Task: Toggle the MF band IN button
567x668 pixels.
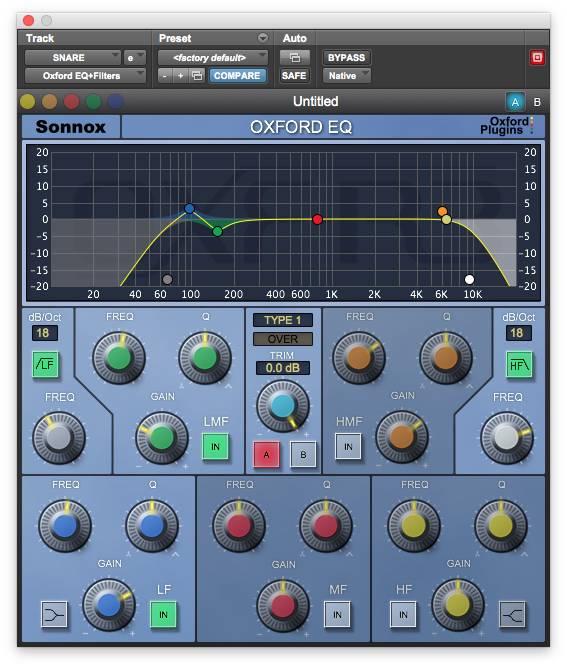Action: coord(337,614)
